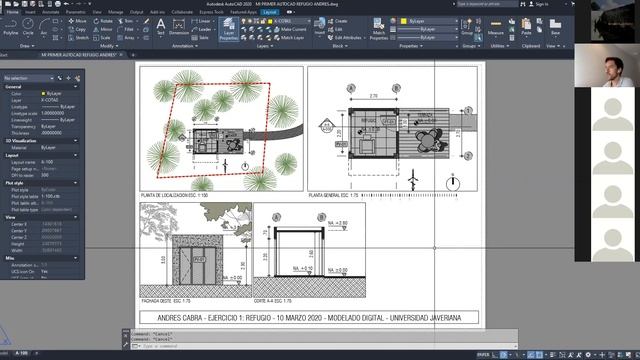The width and height of the screenshot is (640, 360).
Task: Click the Sign In button
Action: [x=539, y=4]
